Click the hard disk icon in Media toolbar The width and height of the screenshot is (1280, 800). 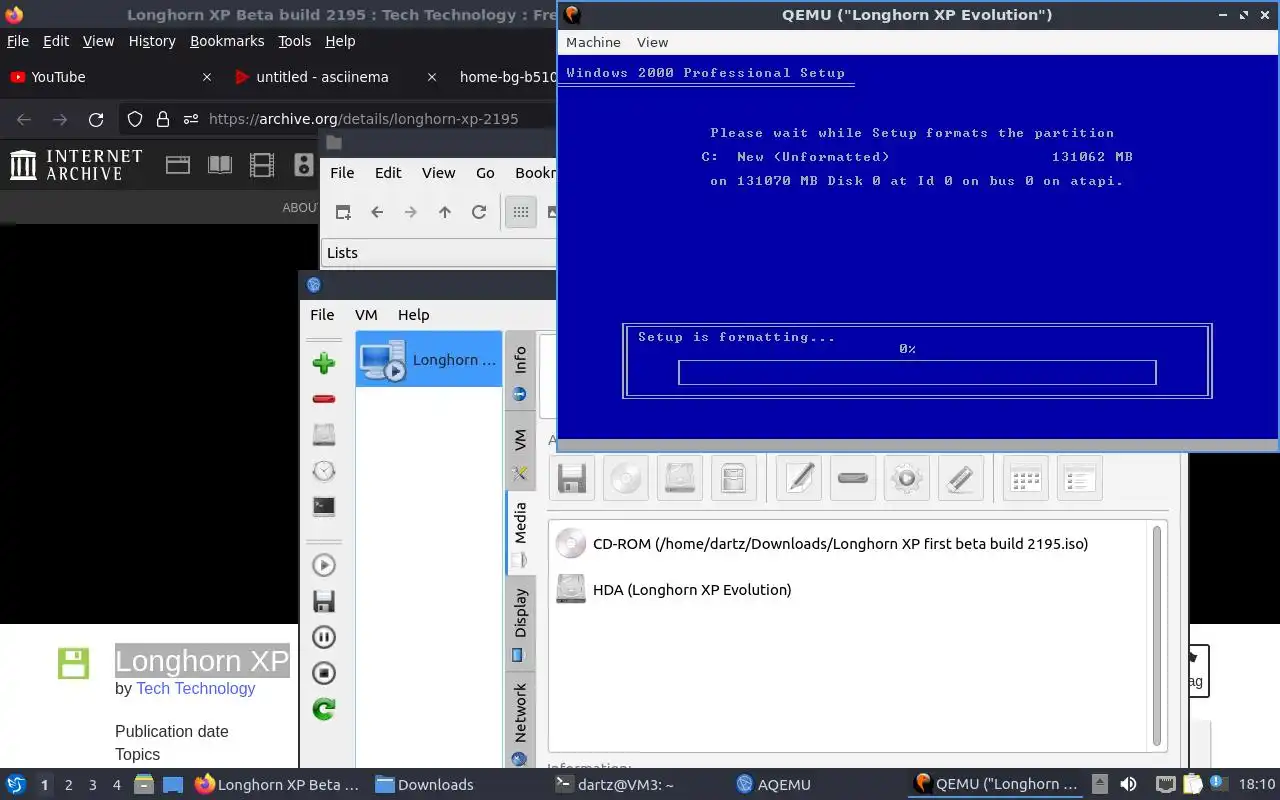tap(680, 478)
